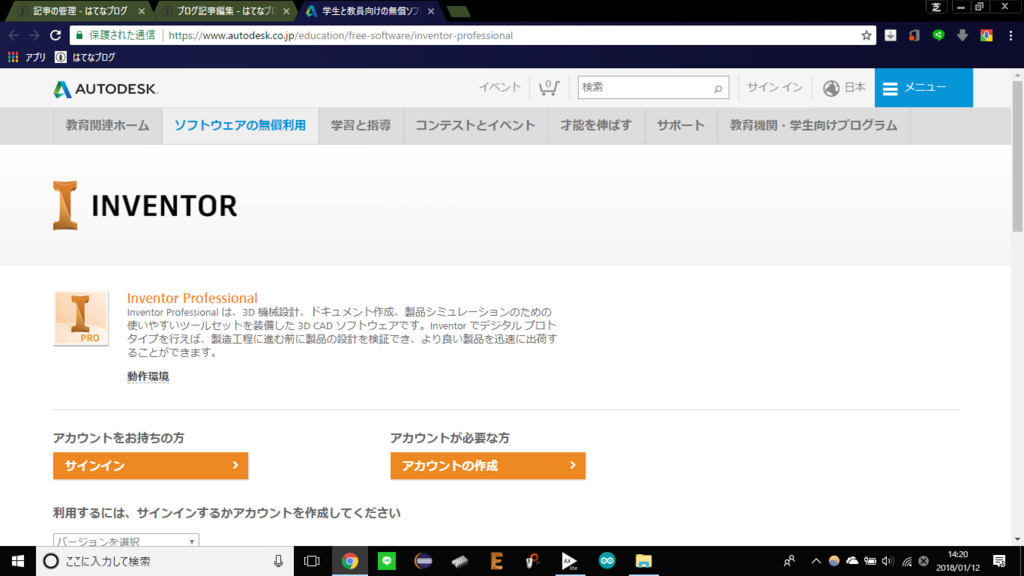Click the Wi-Fi network tray icon
Image resolution: width=1024 pixels, height=576 pixels.
[x=906, y=561]
